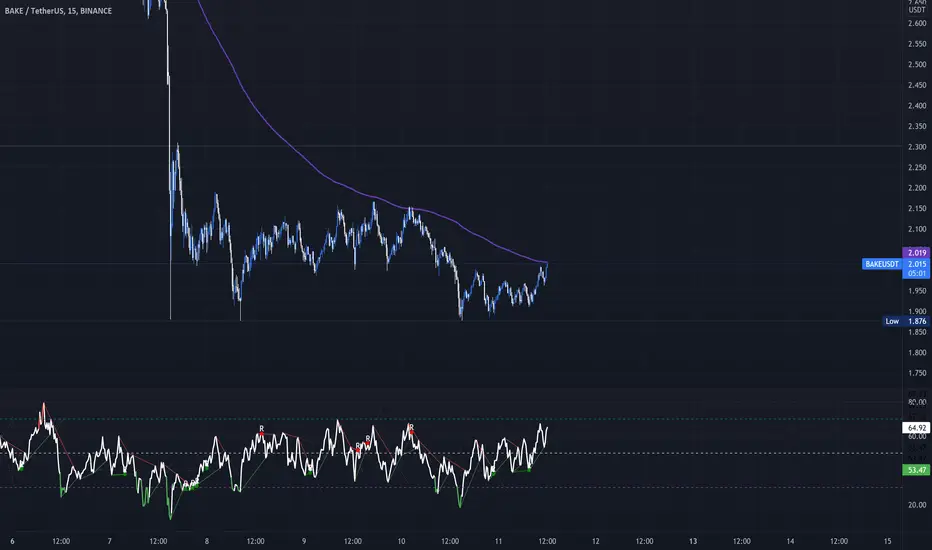Click the 20.00 RSI scale label

[x=917, y=505]
